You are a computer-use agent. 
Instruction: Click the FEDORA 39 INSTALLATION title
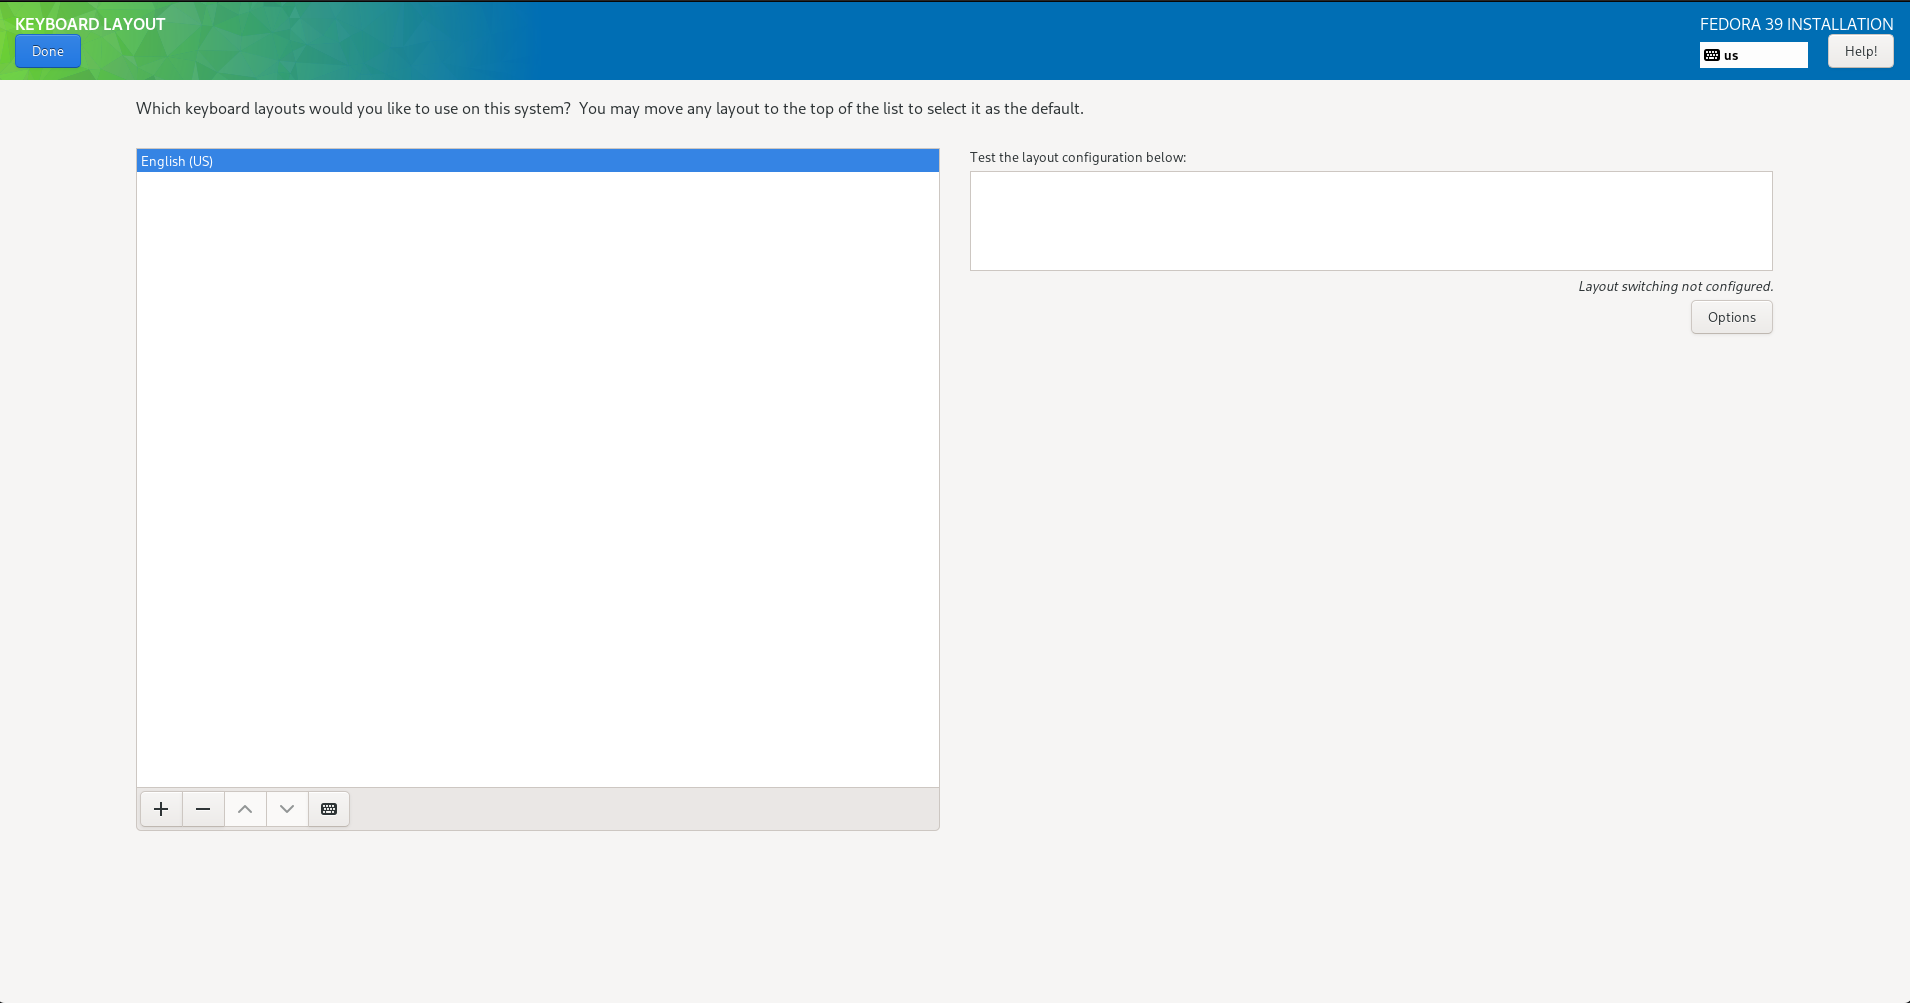(1796, 24)
